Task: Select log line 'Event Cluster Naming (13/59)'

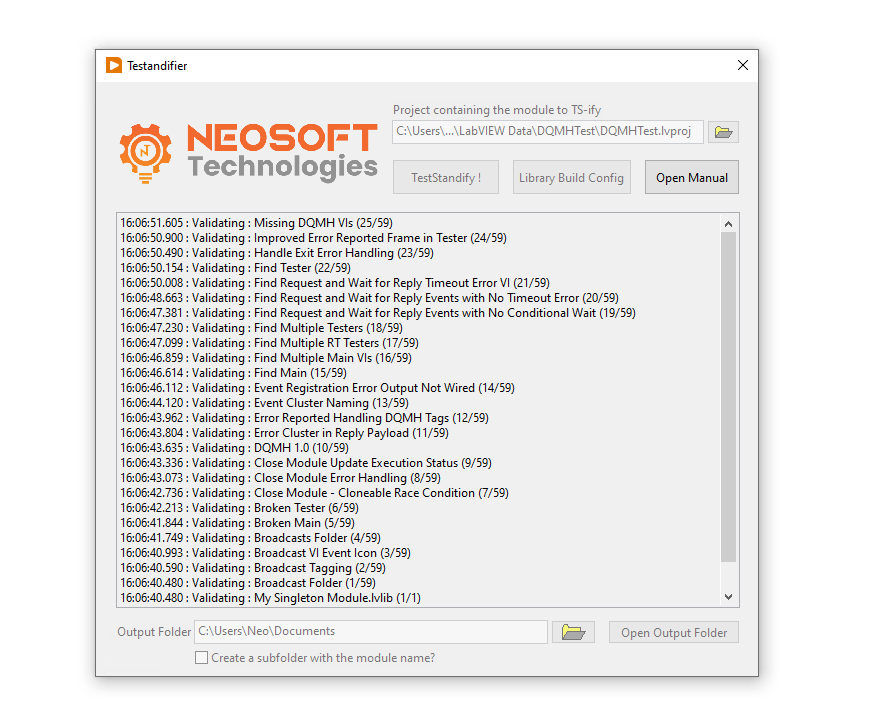Action: [264, 403]
